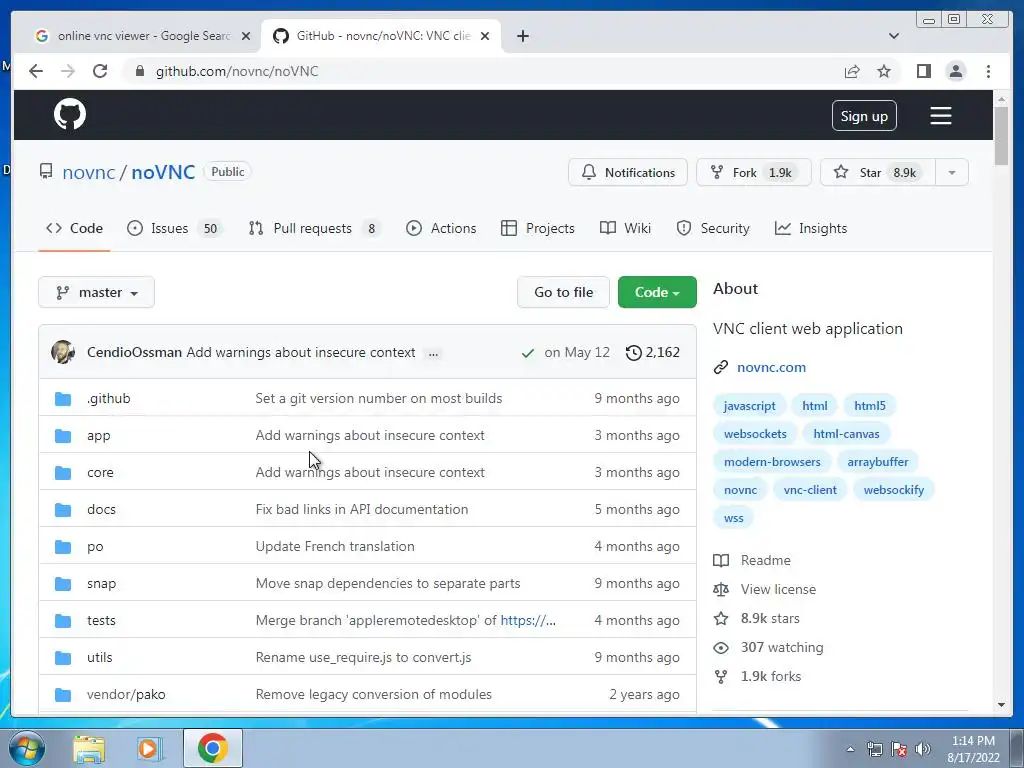Click the Notifications button
Image resolution: width=1024 pixels, height=768 pixels.
coord(628,172)
